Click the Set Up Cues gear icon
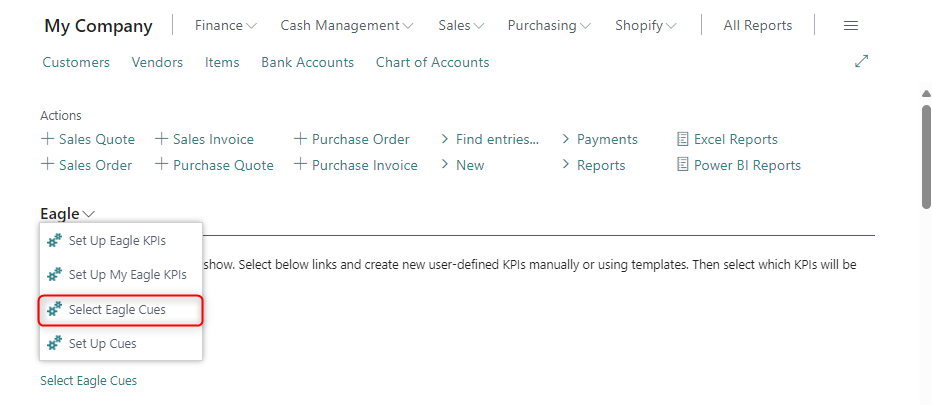The width and height of the screenshot is (932, 405). pyautogui.click(x=55, y=343)
